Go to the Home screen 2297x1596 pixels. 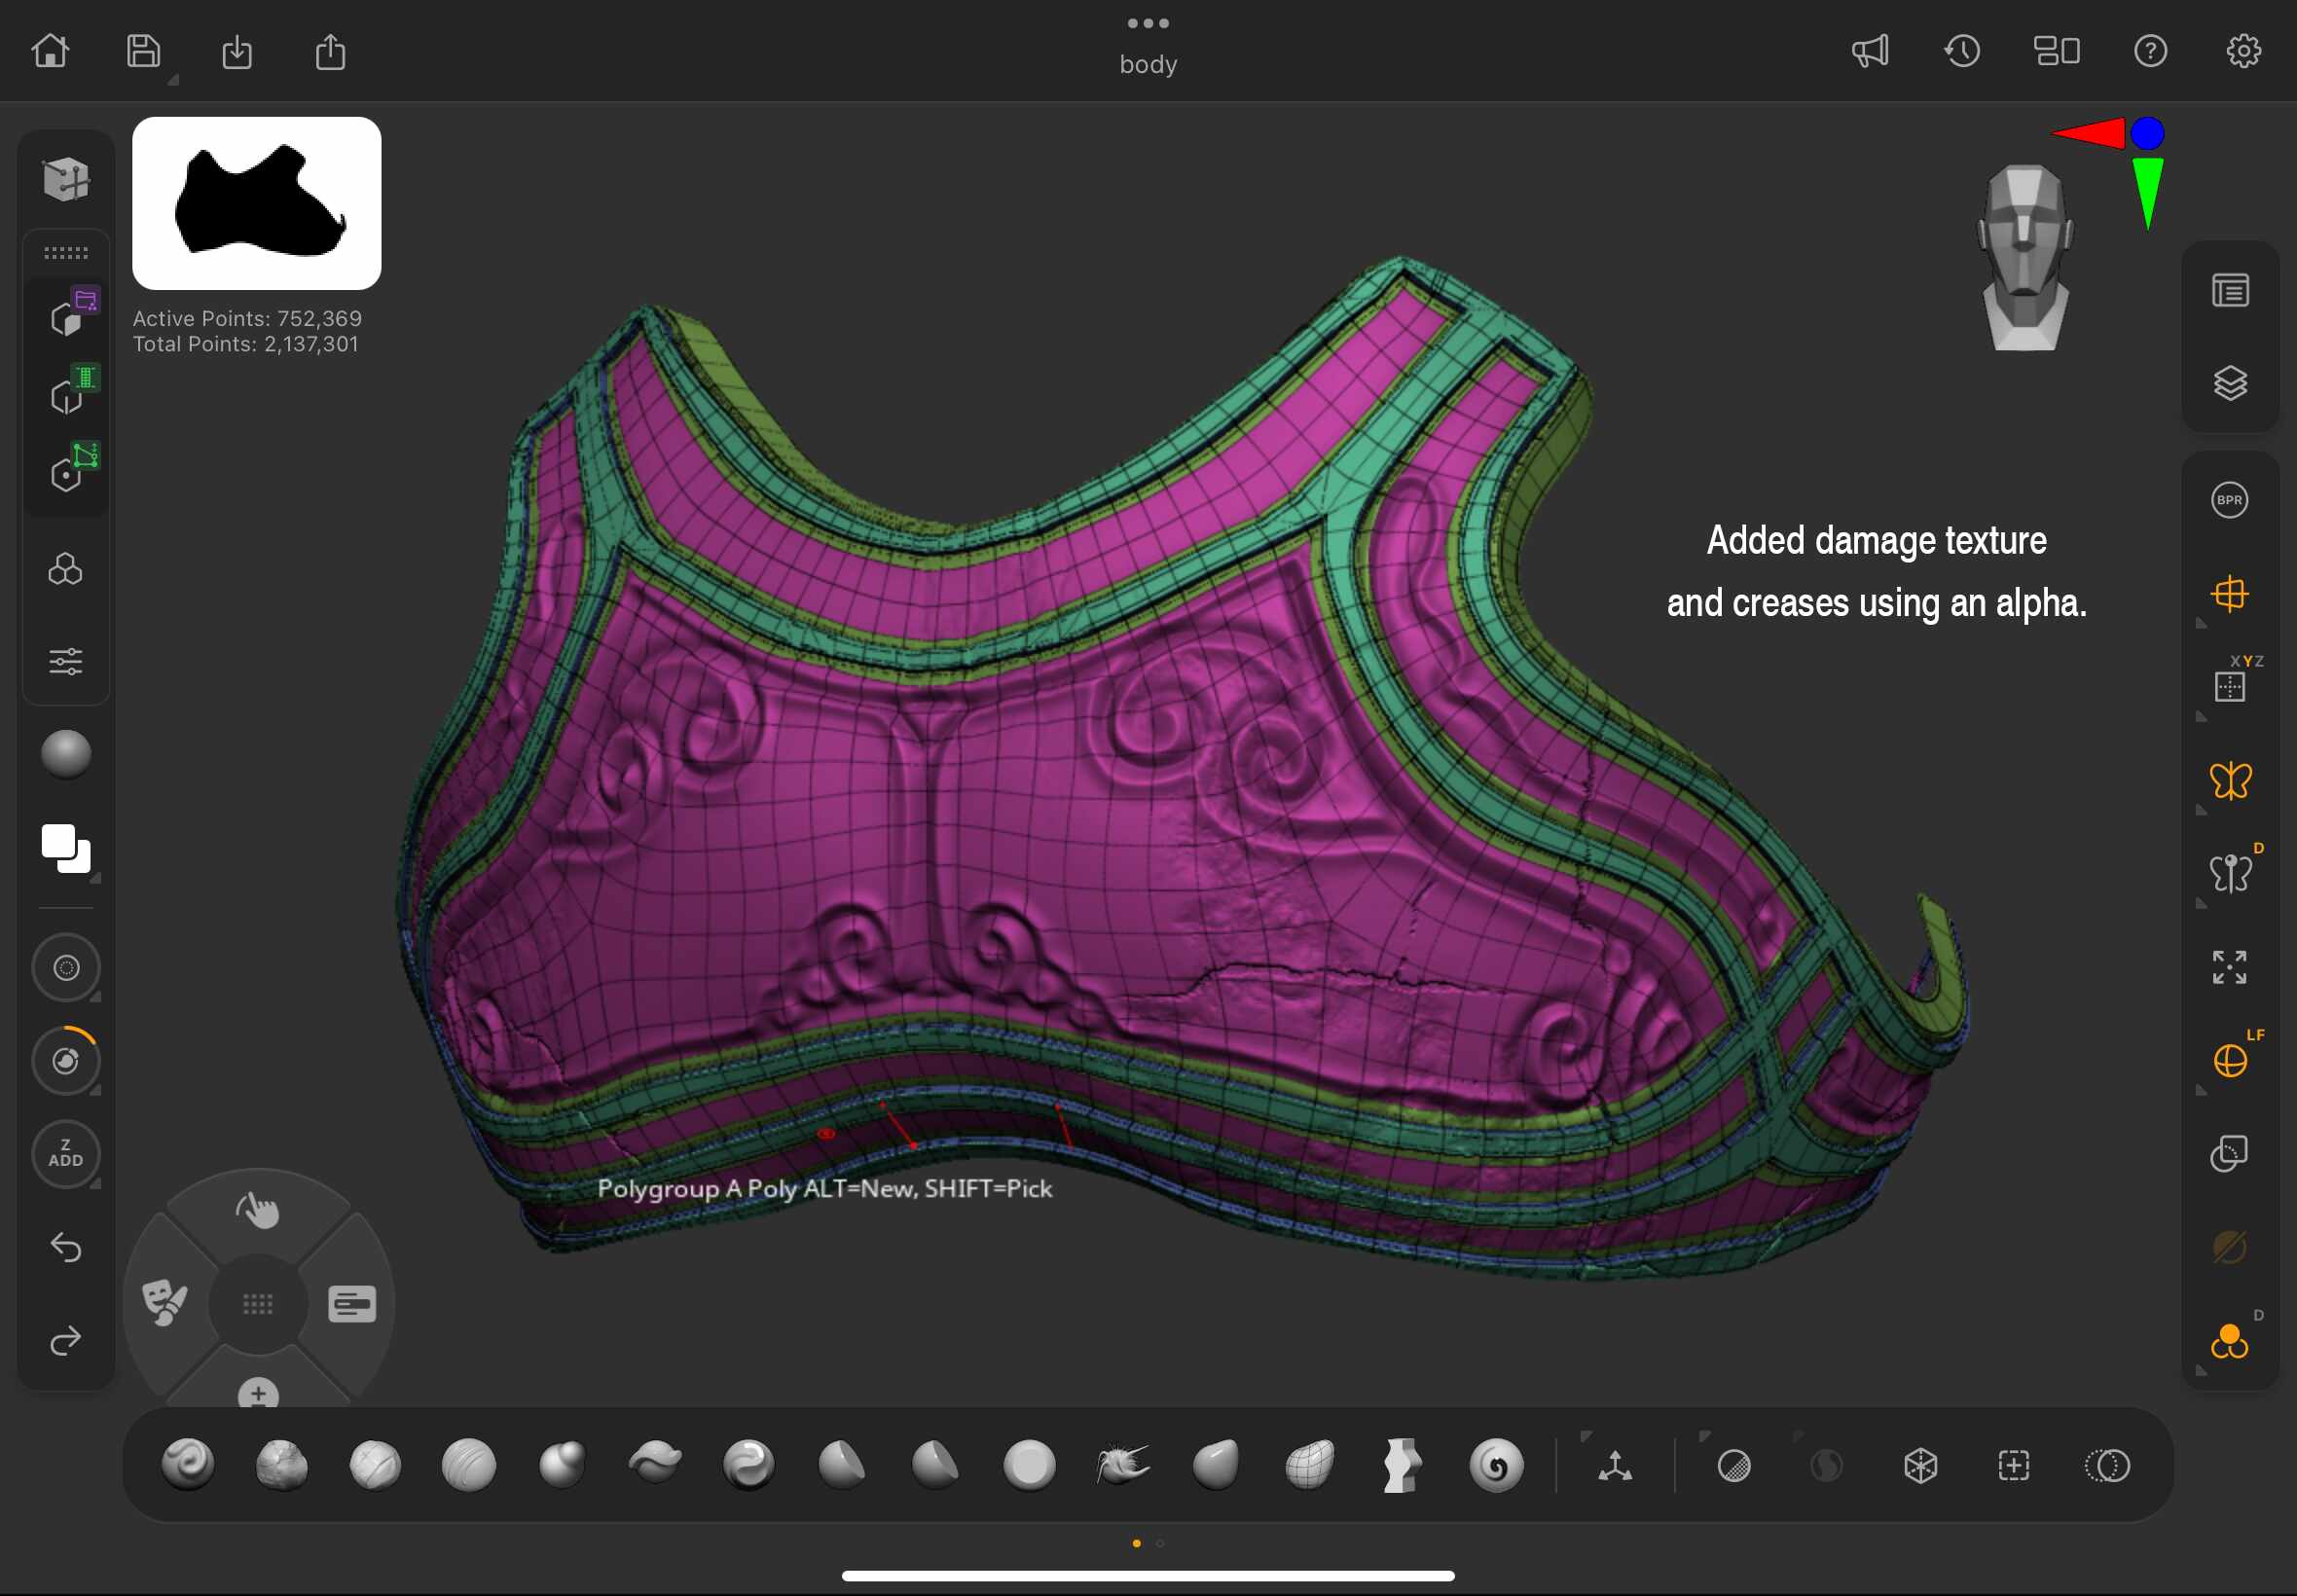(x=50, y=51)
